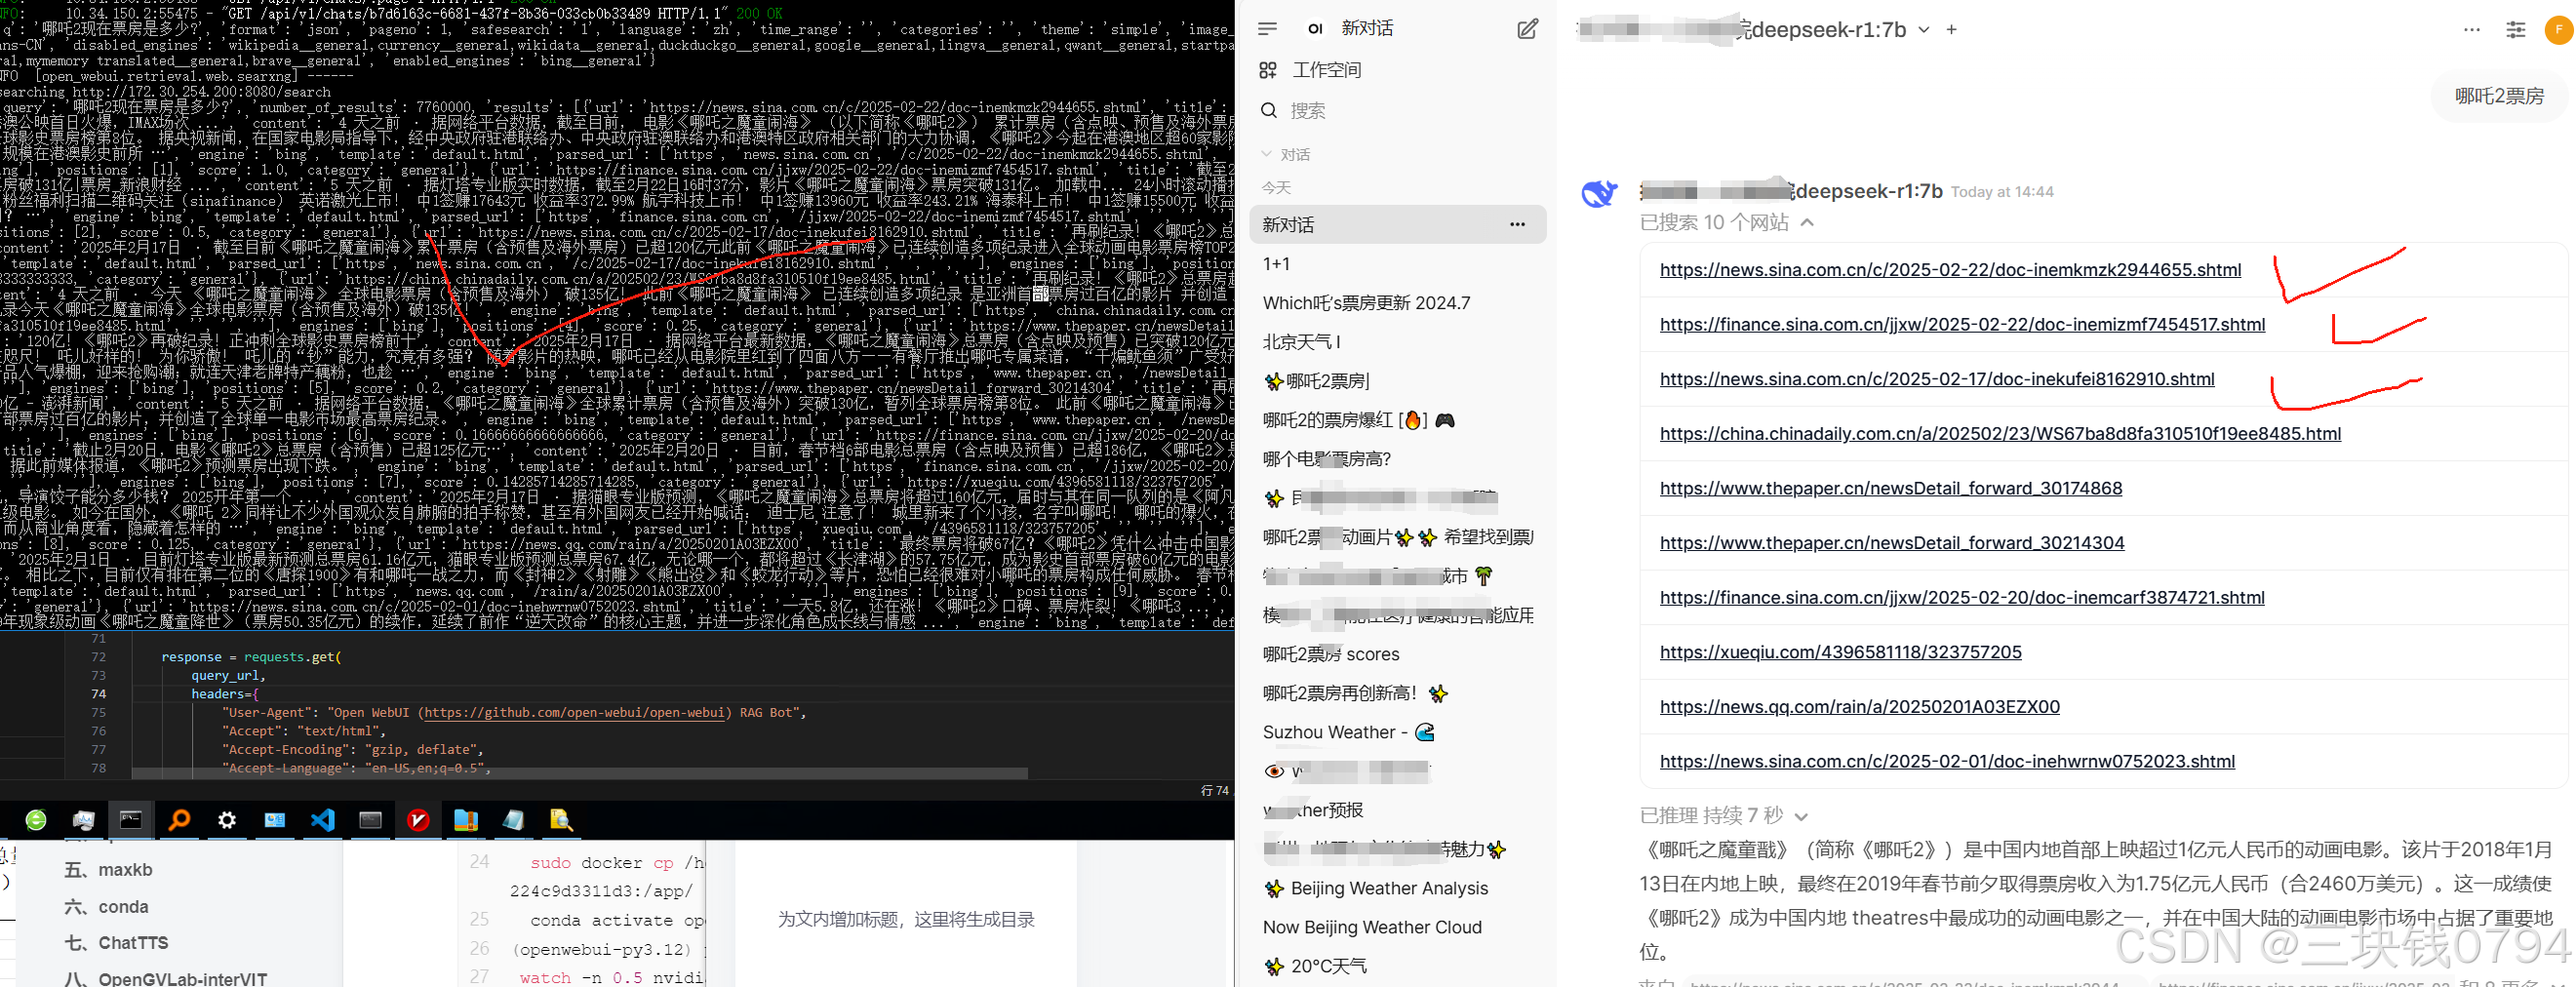Screen dimensions: 2576x987
Task: Open thepaper.cn newsDetail_forward_30174868 link
Action: point(1890,488)
